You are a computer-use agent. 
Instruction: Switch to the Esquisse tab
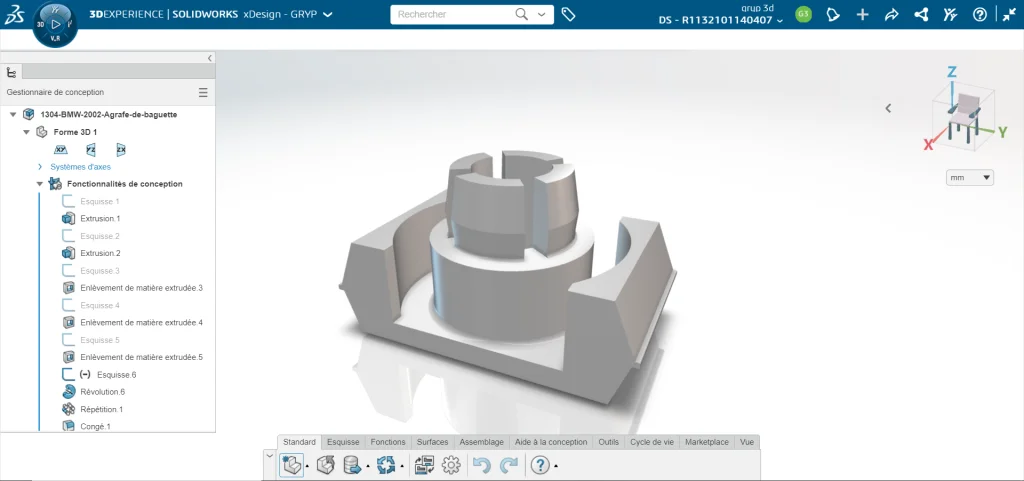pos(343,442)
